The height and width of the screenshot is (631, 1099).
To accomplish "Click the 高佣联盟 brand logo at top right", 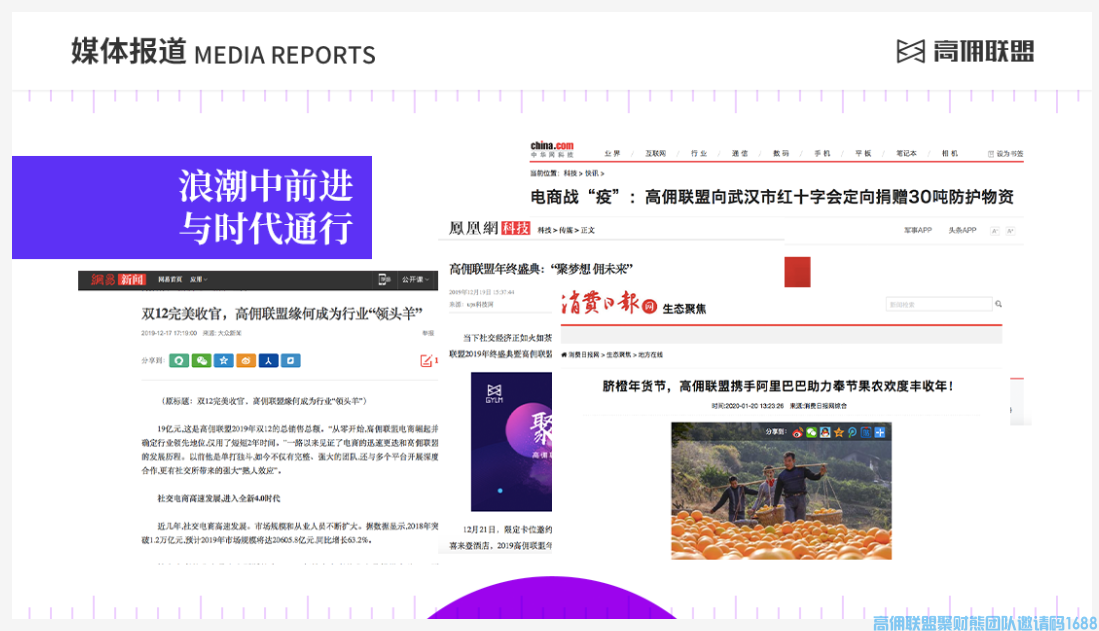I will pyautogui.click(x=965, y=51).
